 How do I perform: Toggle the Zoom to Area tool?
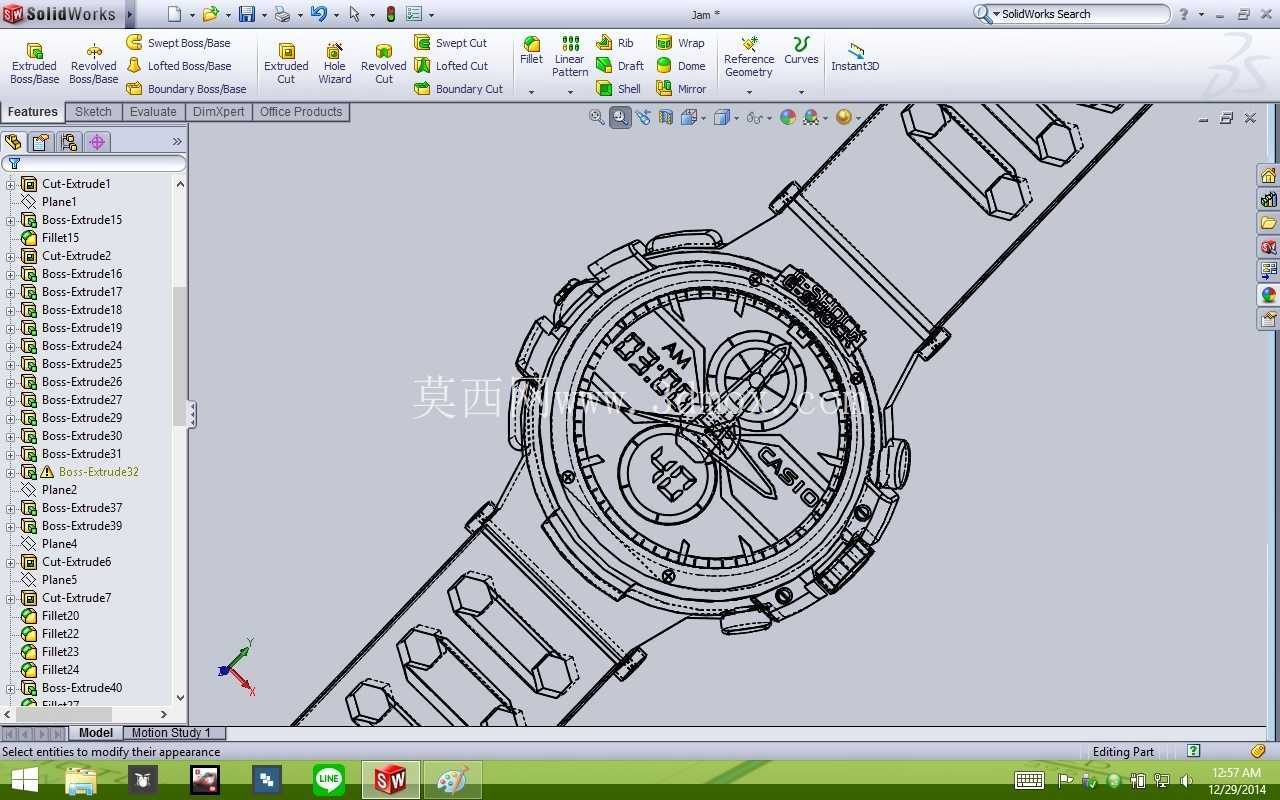coord(620,117)
